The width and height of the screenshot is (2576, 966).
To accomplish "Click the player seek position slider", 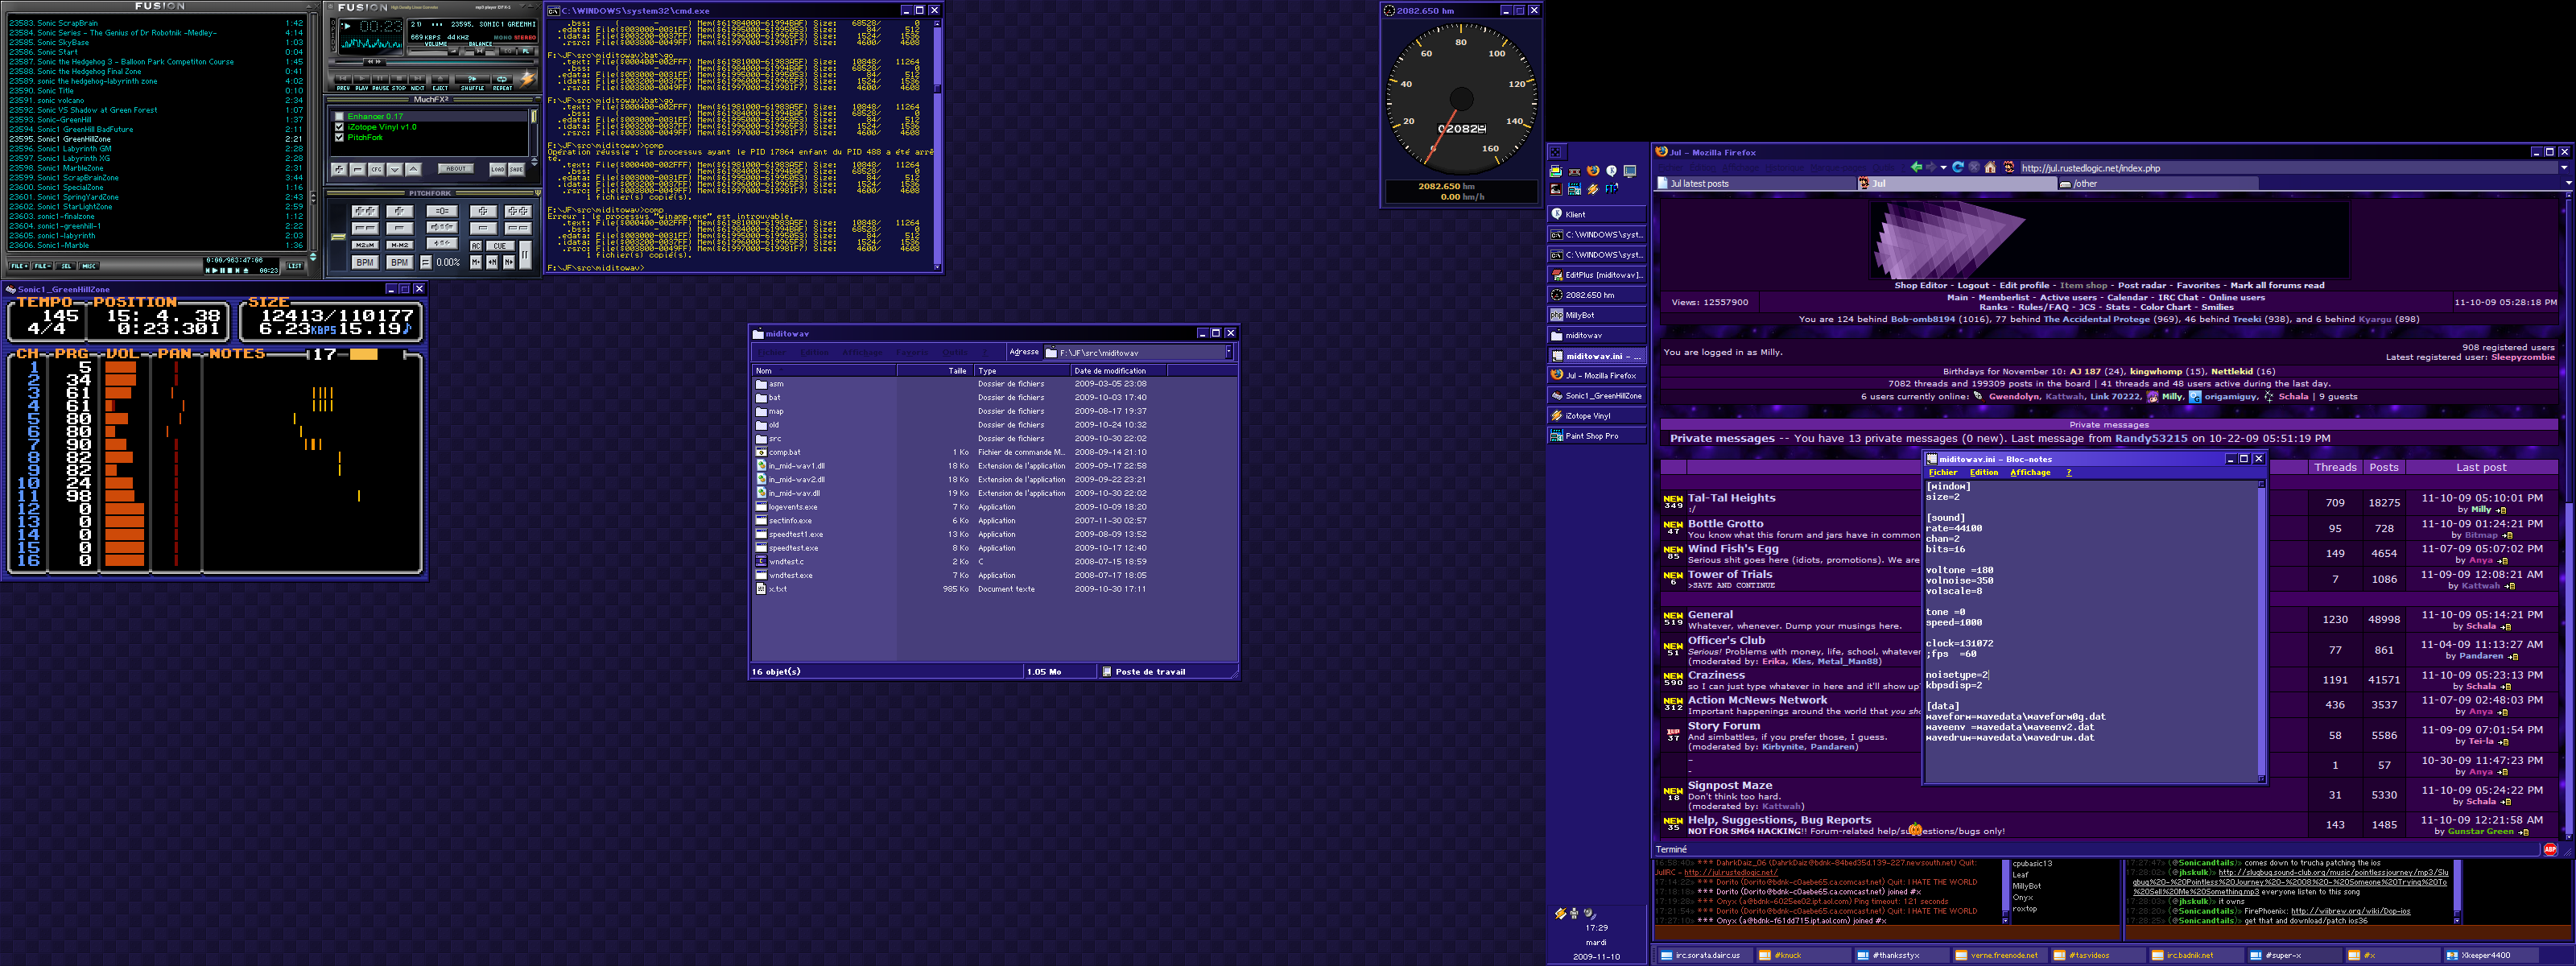I will coord(375,62).
